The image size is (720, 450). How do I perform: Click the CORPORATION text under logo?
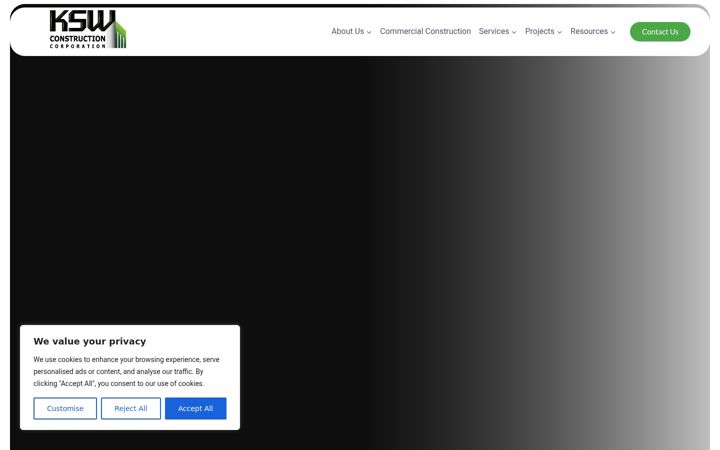pyautogui.click(x=78, y=46)
